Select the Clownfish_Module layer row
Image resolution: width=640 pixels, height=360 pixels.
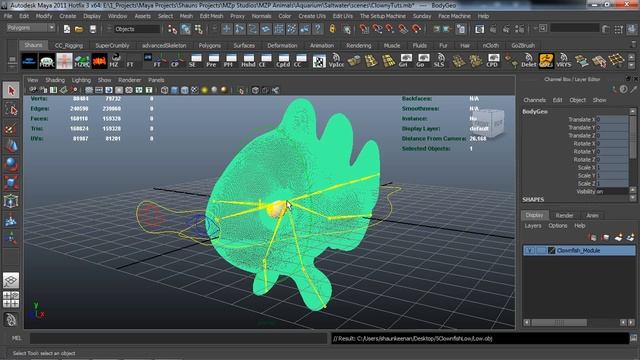tap(579, 251)
